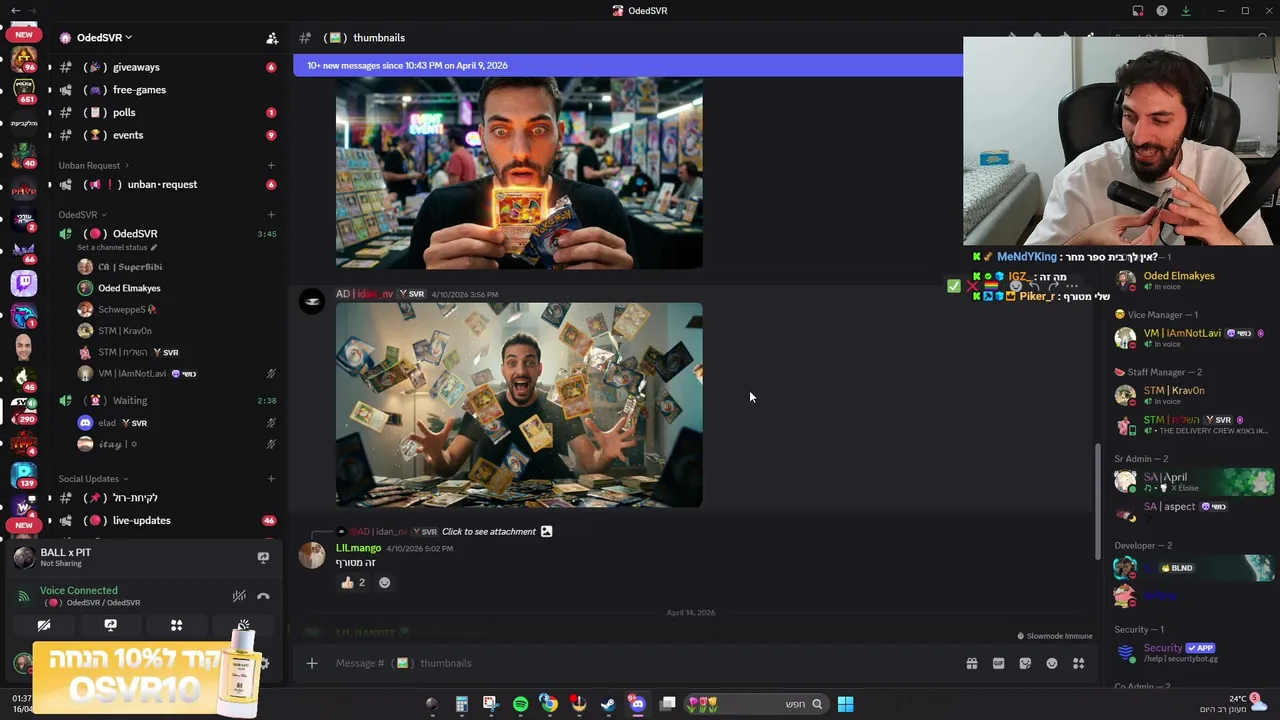Image resolution: width=1280 pixels, height=720 pixels.
Task: Open Chrome from the taskbar
Action: [549, 704]
